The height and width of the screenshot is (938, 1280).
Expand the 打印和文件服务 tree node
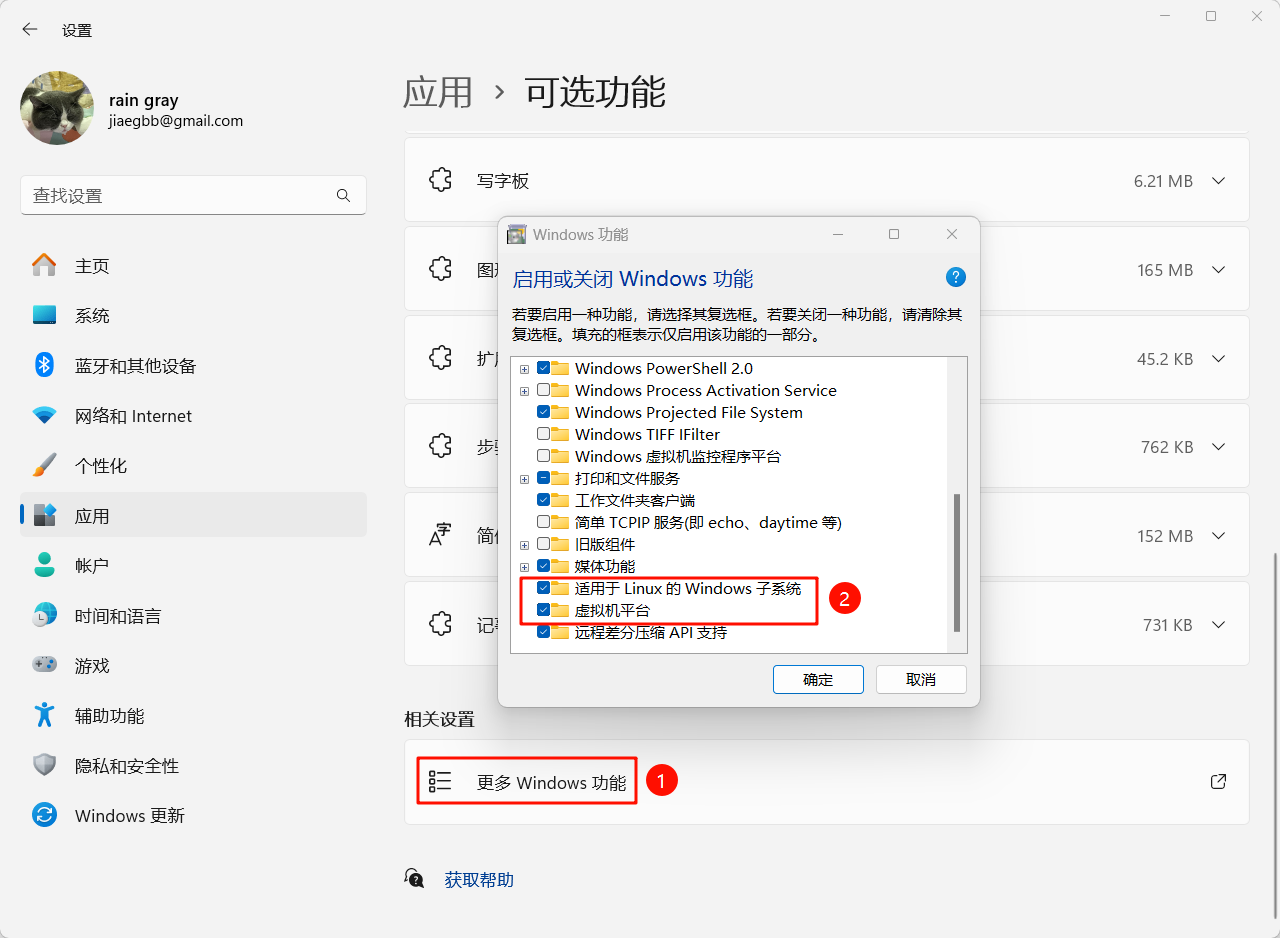coord(524,478)
